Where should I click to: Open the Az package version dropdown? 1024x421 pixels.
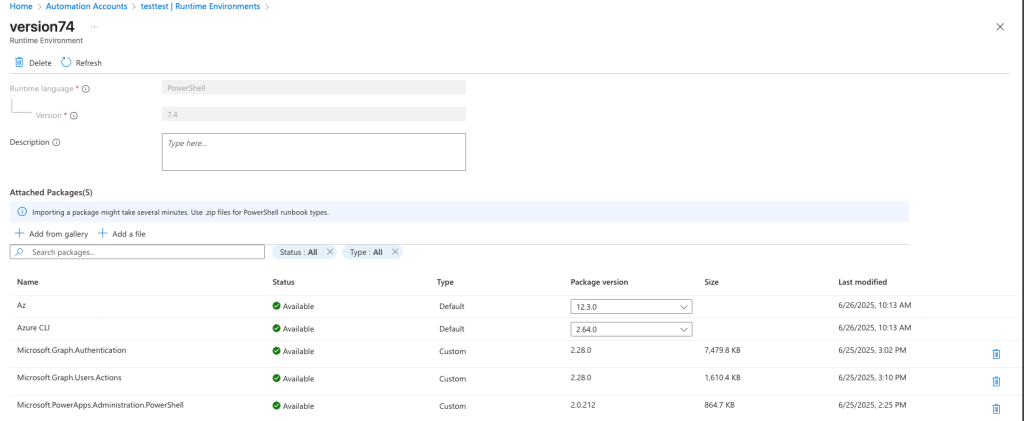[x=631, y=307]
